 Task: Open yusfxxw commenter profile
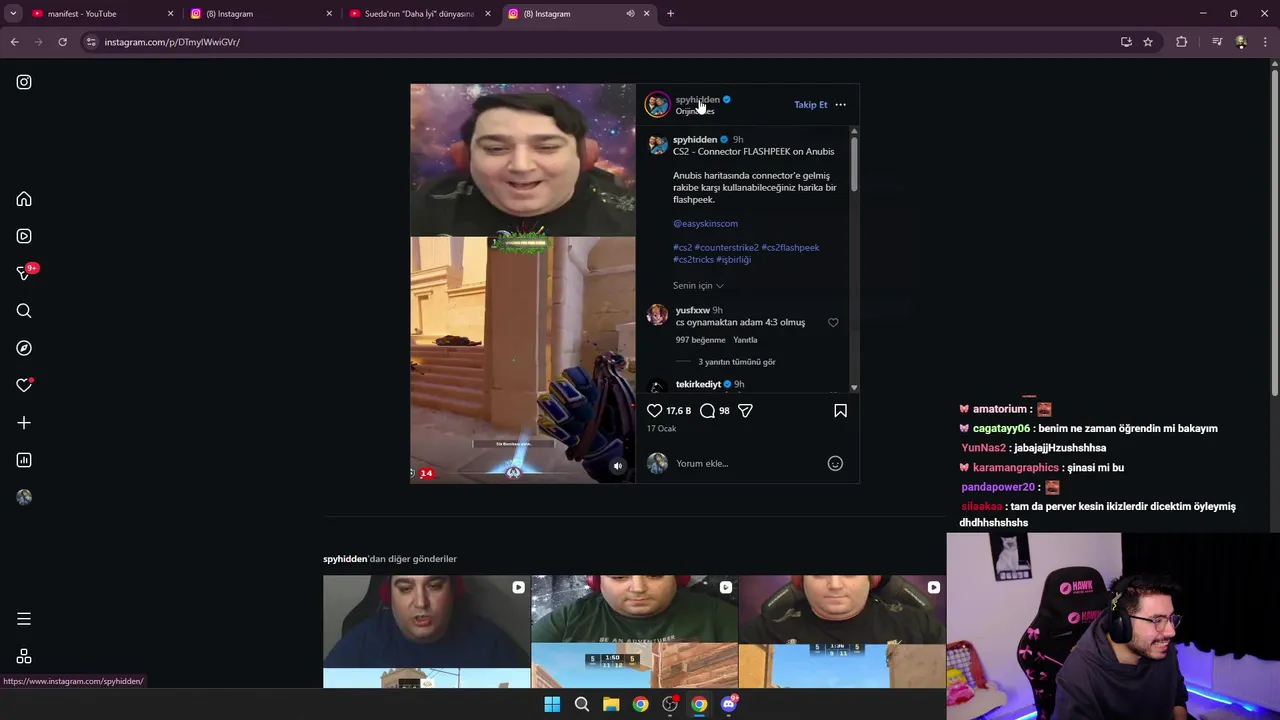[692, 310]
